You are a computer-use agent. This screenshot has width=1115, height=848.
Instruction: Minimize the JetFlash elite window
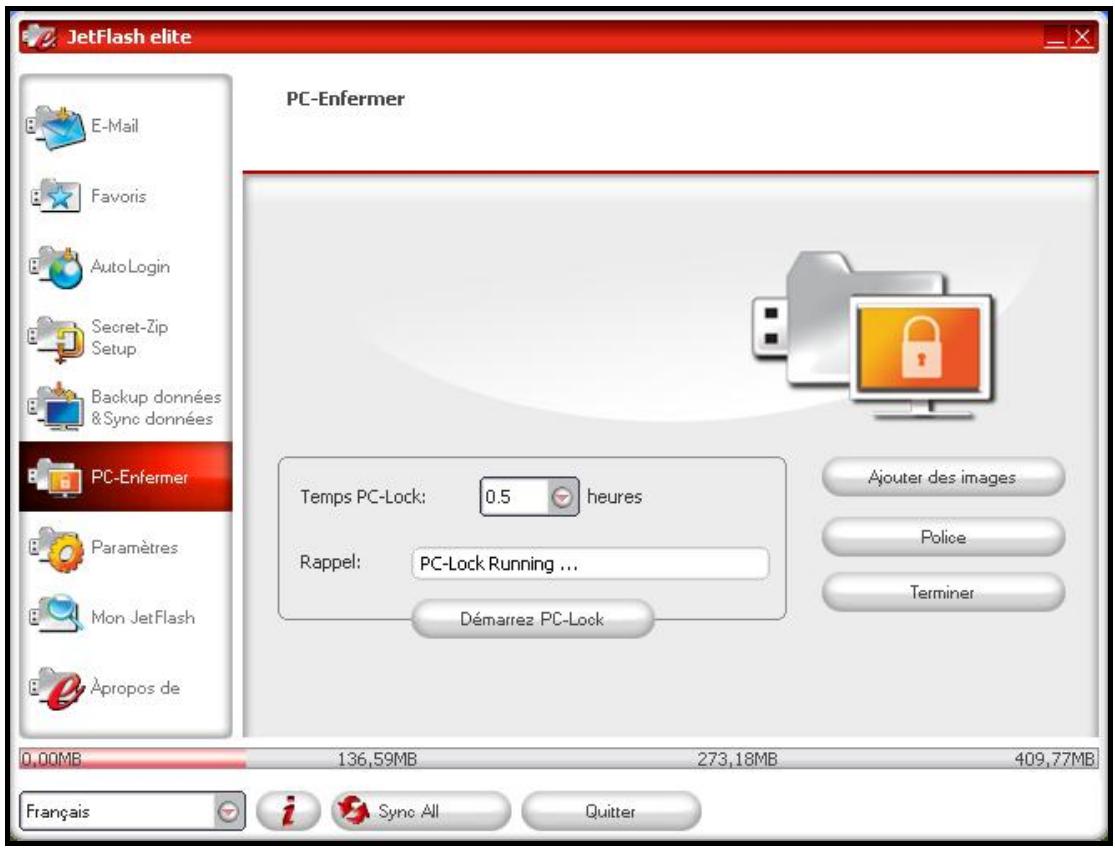[1056, 37]
